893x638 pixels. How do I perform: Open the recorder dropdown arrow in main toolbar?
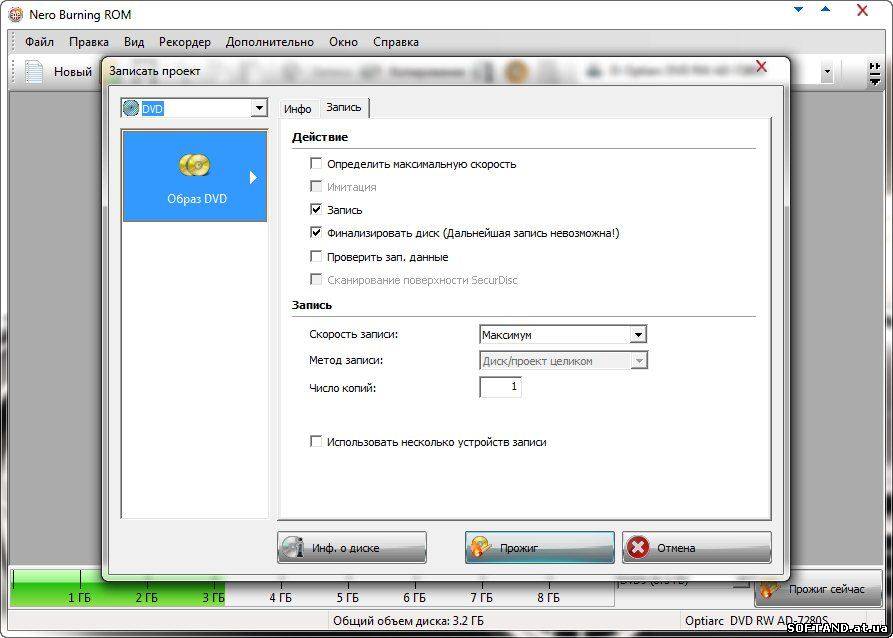827,73
